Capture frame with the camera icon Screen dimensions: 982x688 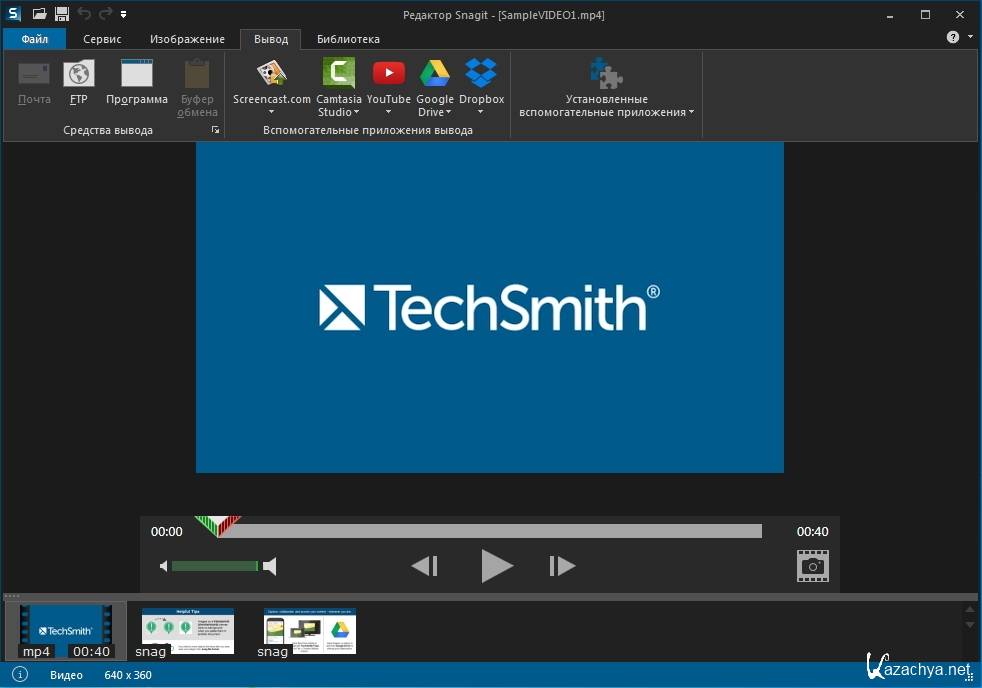pyautogui.click(x=812, y=566)
